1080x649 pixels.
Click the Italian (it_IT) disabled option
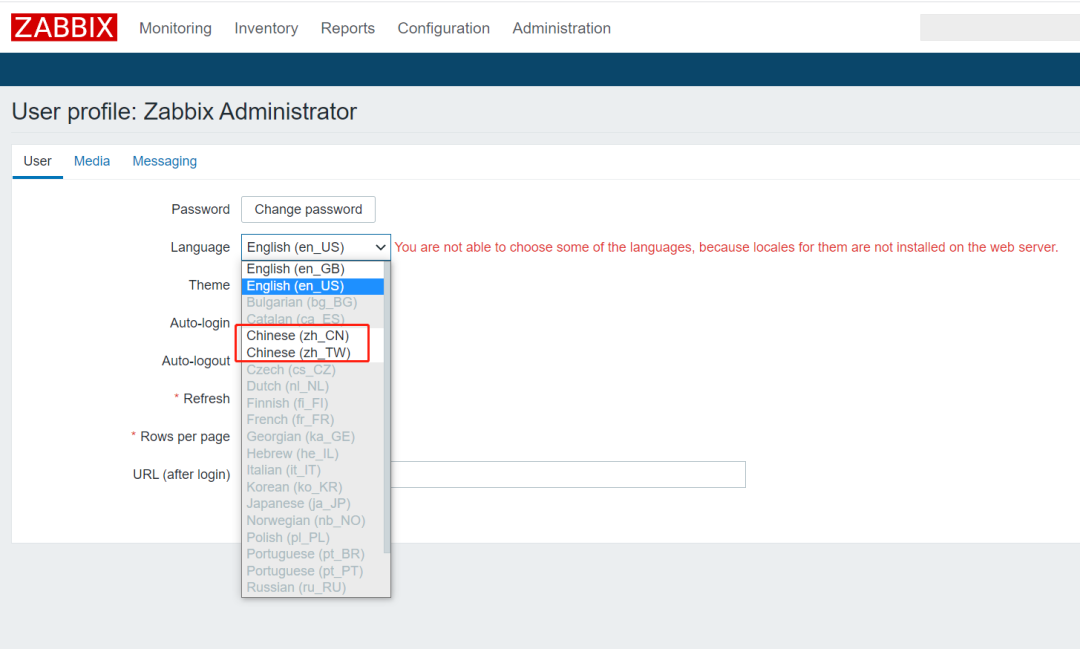313,470
